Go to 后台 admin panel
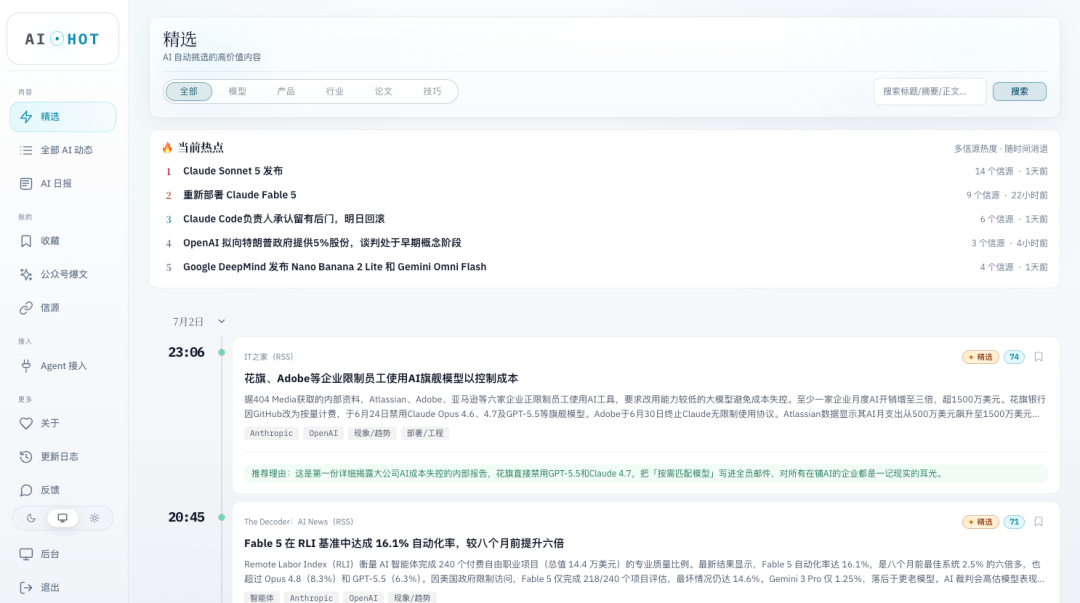The height and width of the screenshot is (603, 1080). [63, 554]
